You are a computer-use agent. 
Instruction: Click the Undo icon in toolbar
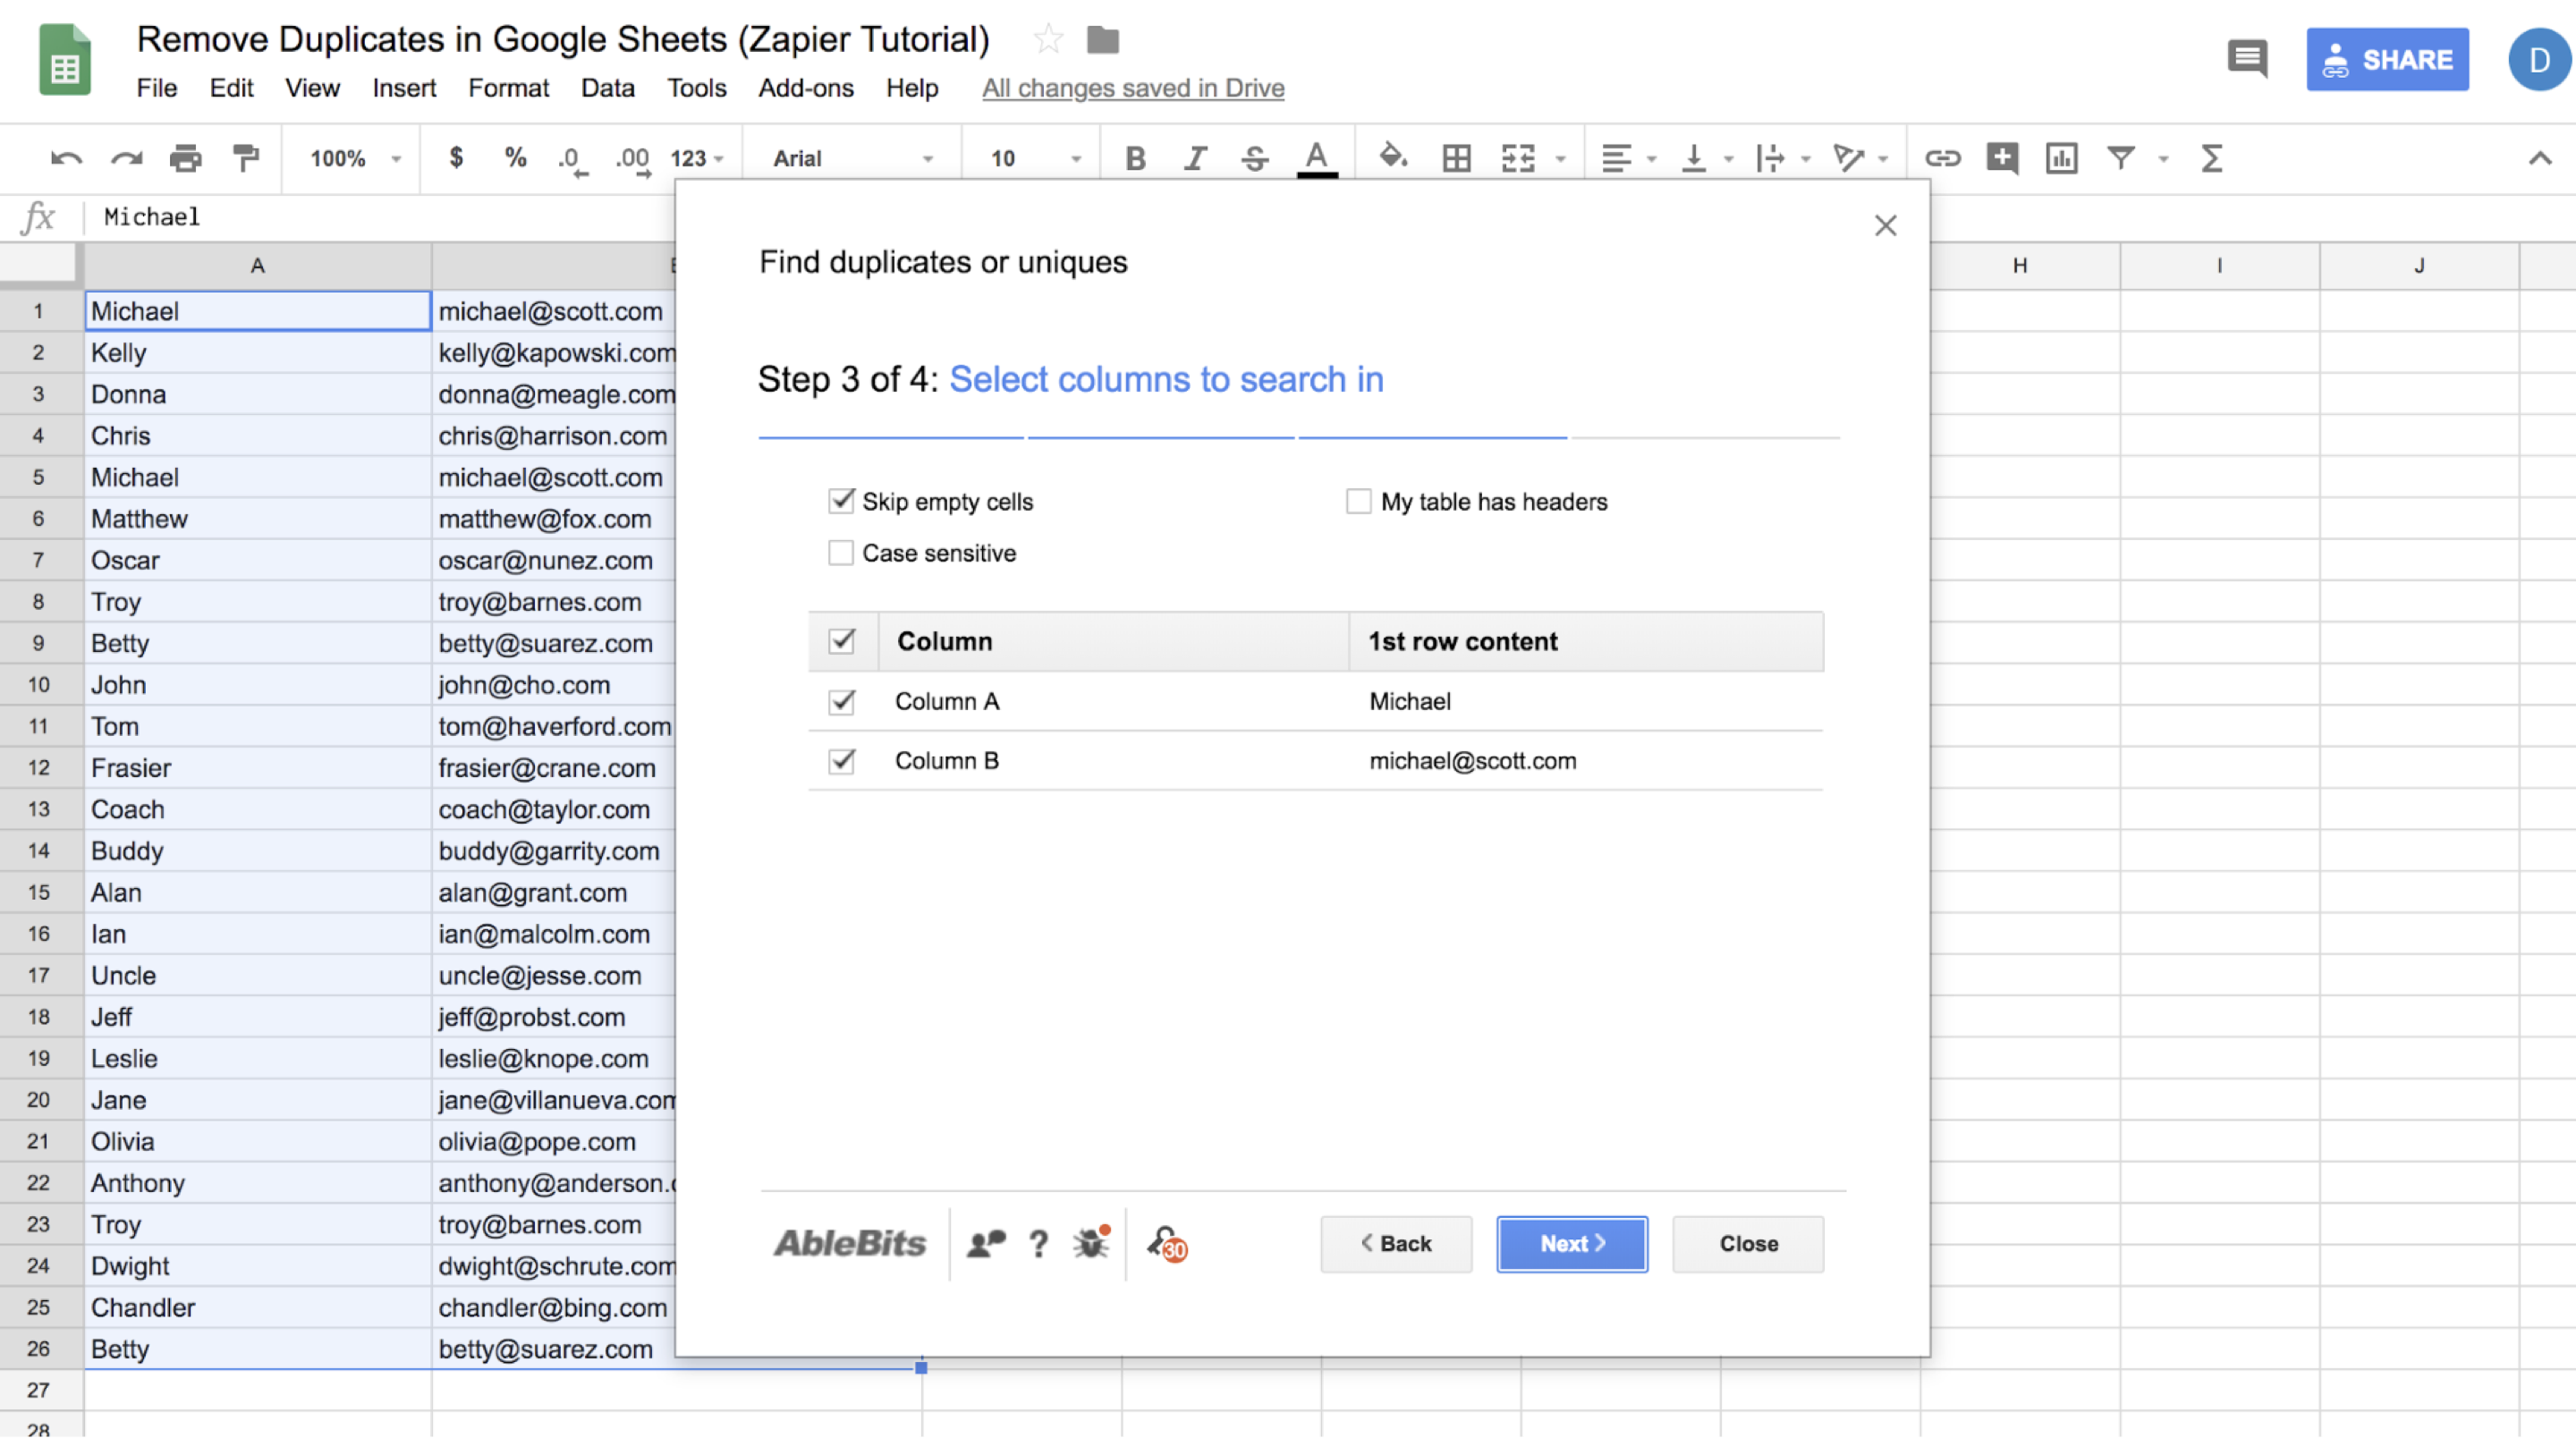pyautogui.click(x=62, y=157)
